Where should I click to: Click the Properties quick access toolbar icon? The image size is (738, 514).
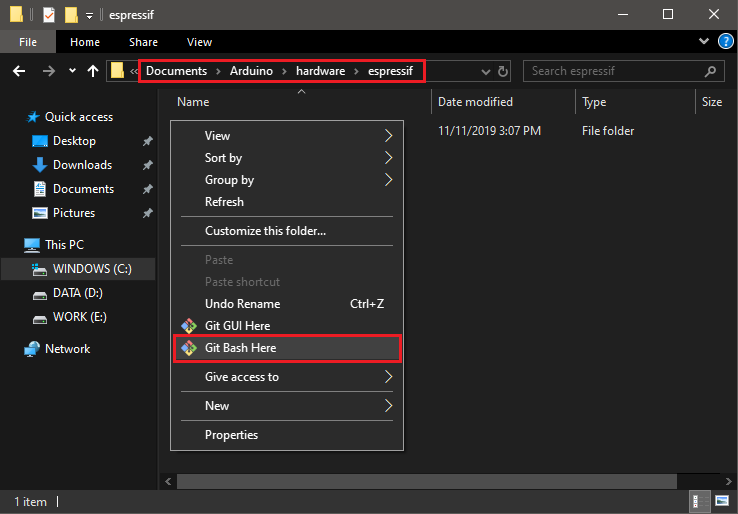pyautogui.click(x=49, y=15)
